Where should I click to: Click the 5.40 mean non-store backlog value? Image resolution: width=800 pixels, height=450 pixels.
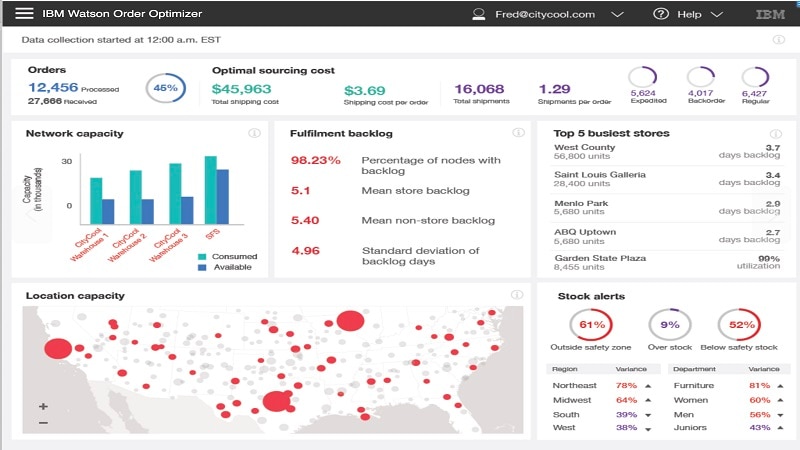click(305, 220)
